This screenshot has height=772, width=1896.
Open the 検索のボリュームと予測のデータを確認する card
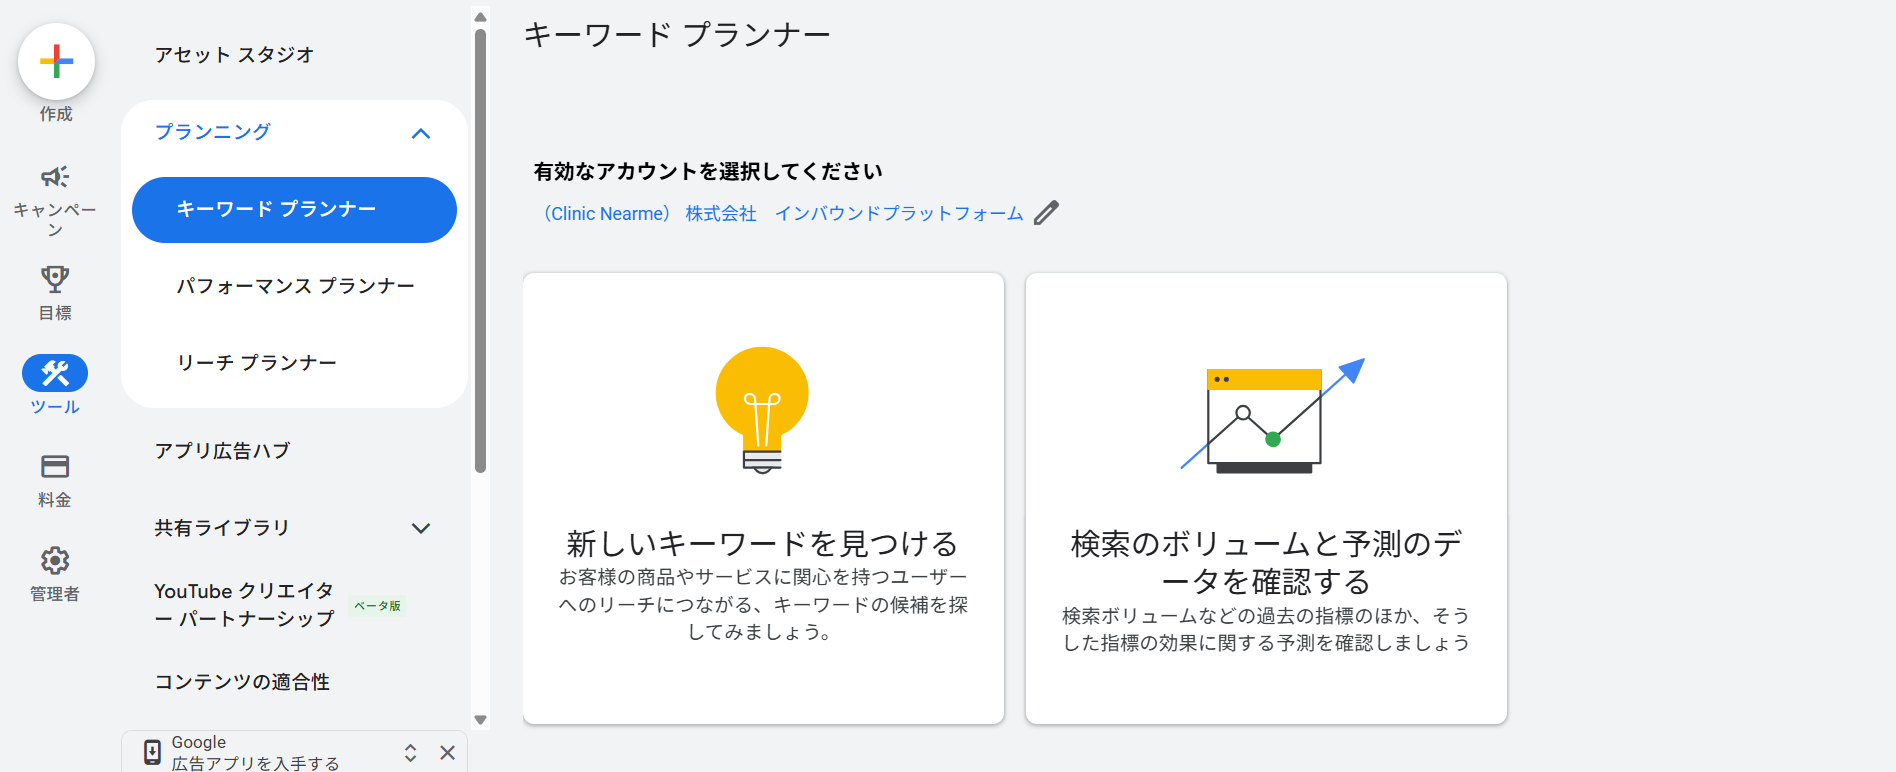click(1266, 498)
